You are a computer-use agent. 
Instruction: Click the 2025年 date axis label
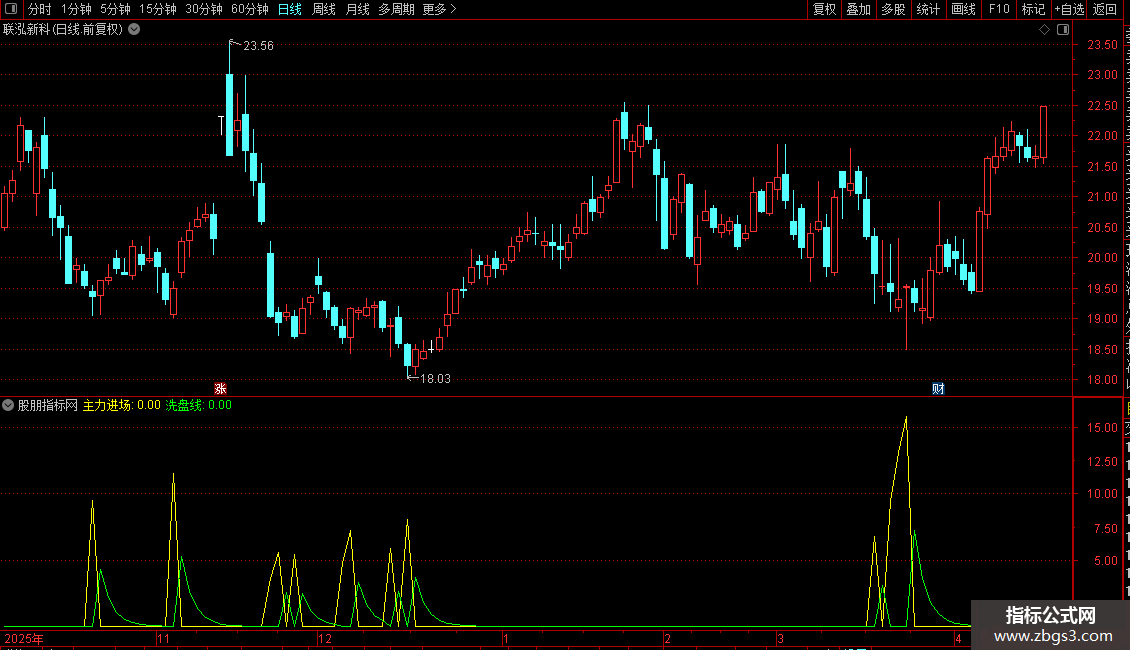coord(24,638)
